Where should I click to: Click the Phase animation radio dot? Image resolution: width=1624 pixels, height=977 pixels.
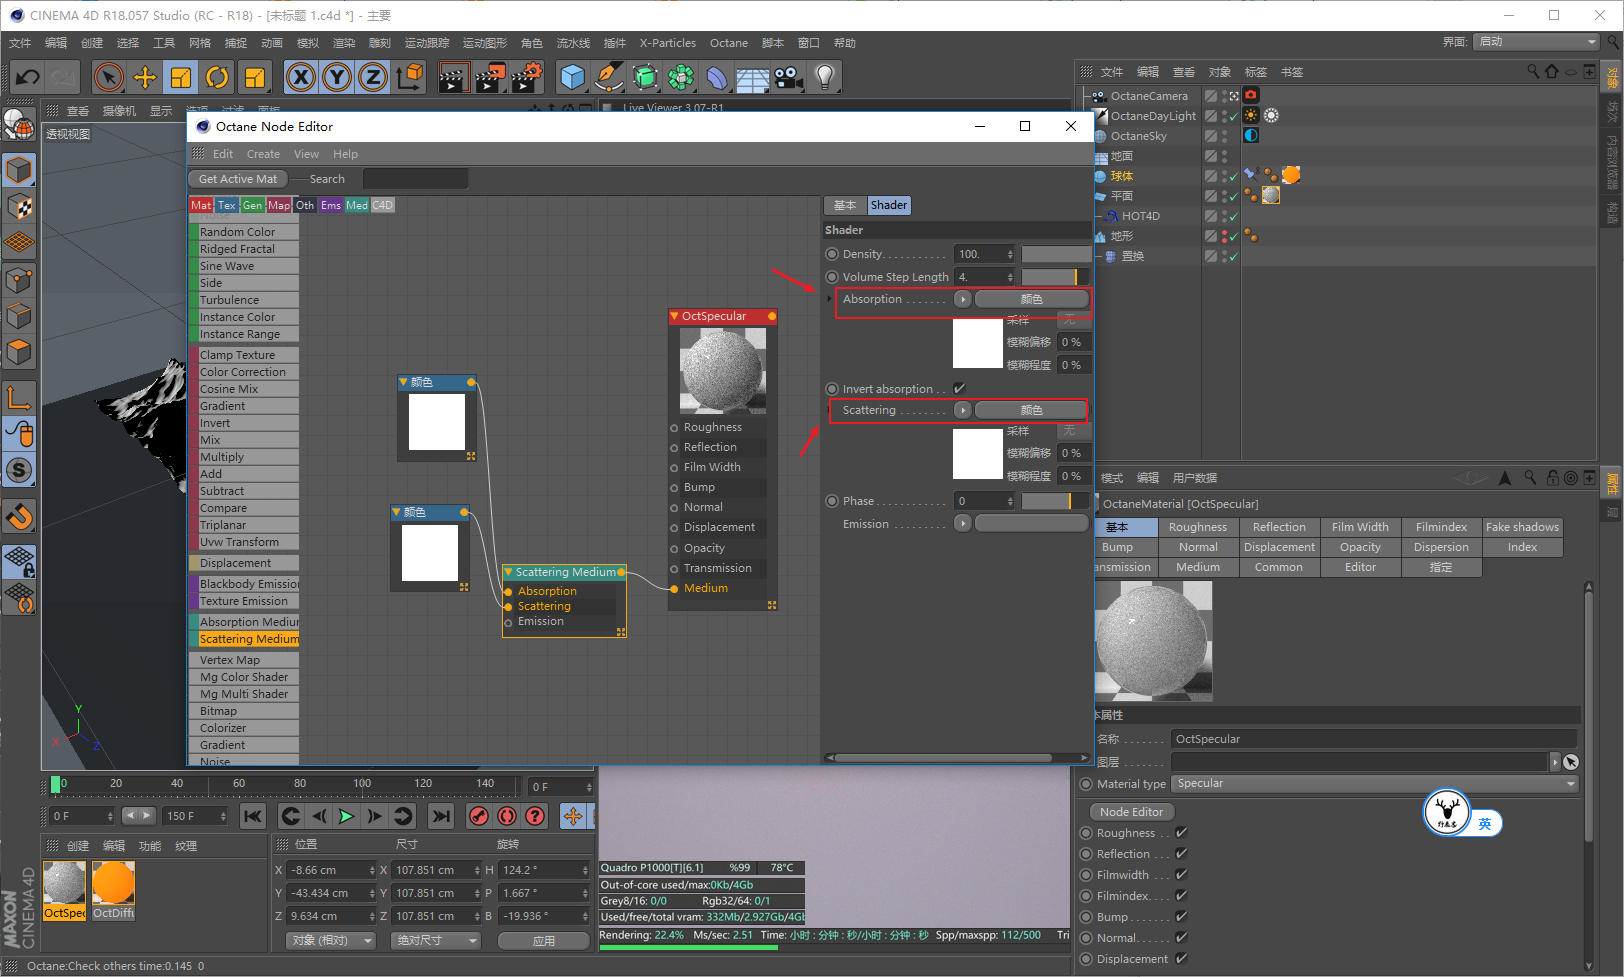[832, 501]
